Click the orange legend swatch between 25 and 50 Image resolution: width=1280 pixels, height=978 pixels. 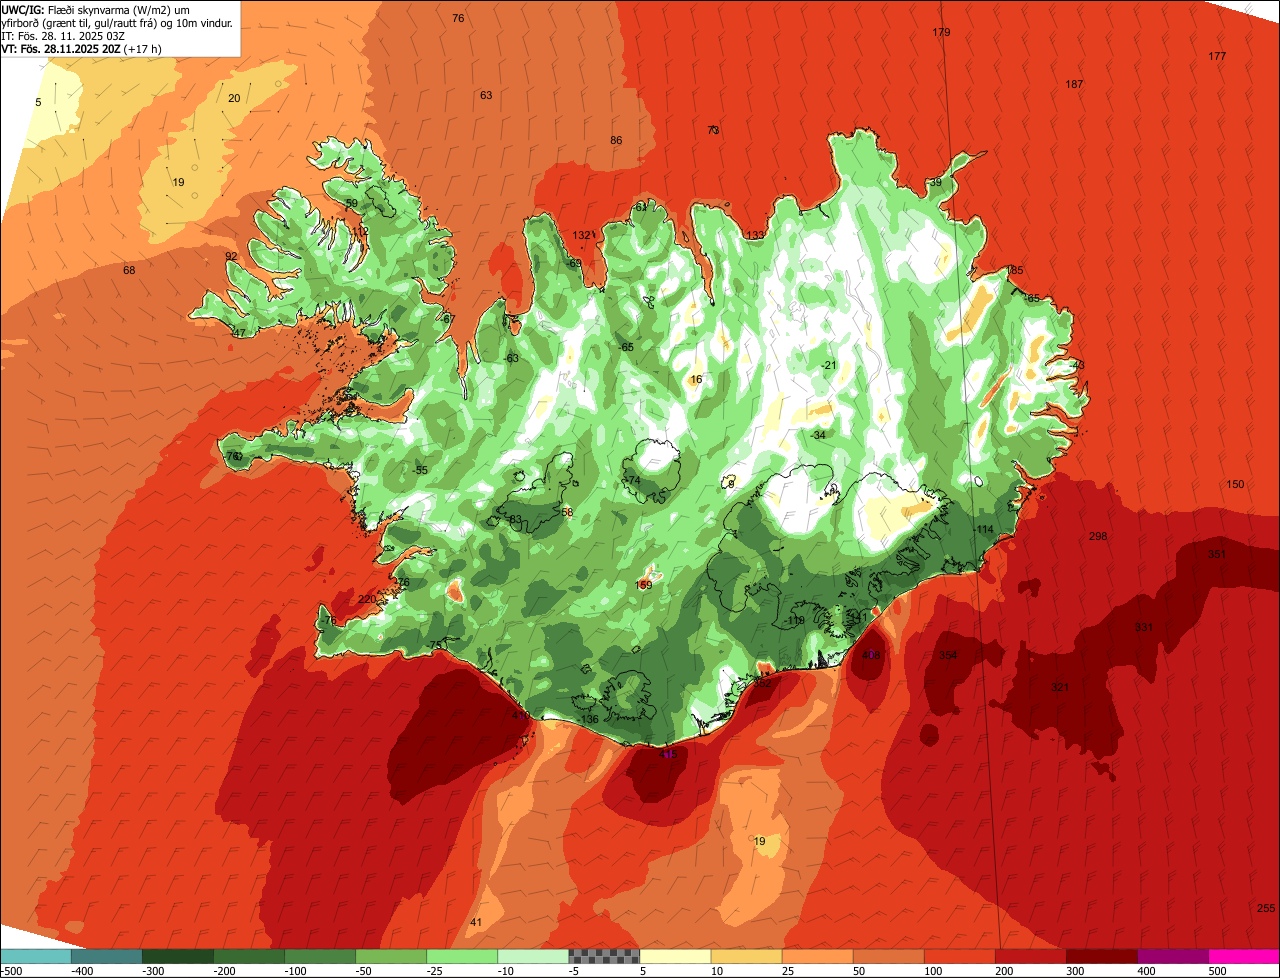816,956
